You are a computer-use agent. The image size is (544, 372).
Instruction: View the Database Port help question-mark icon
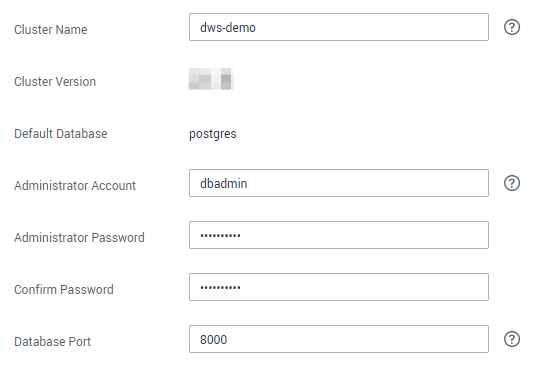point(512,339)
